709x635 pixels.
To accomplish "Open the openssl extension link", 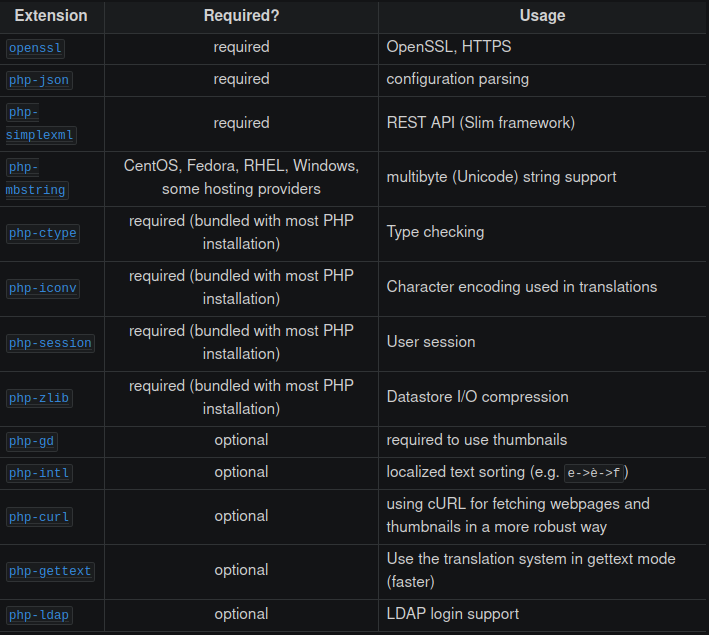I will point(35,48).
